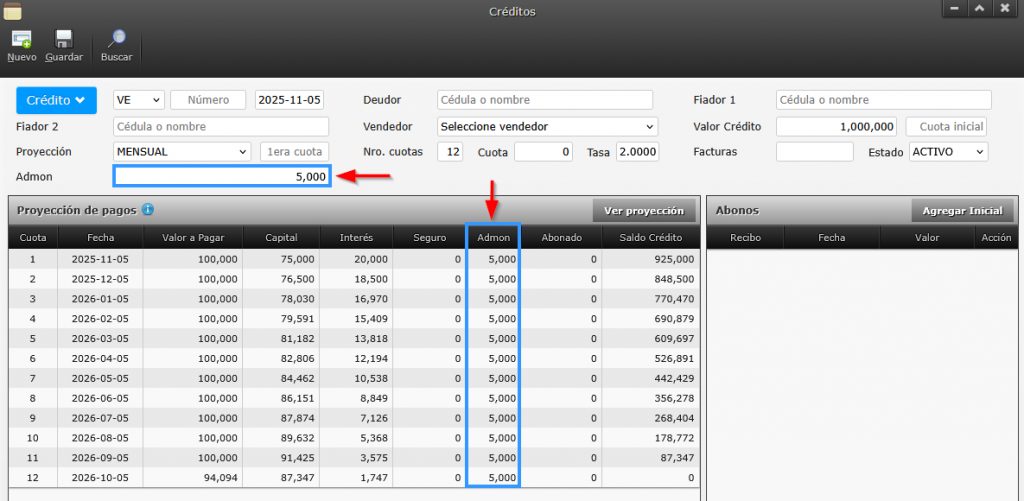Viewport: 1024px width, 501px height.
Task: Click the Guardar save icon
Action: (63, 40)
